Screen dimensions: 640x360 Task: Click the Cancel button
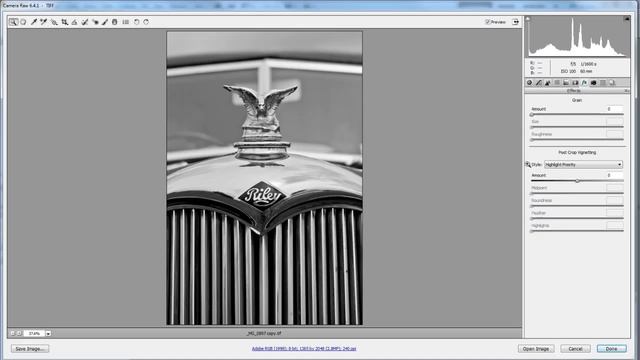tap(575, 349)
